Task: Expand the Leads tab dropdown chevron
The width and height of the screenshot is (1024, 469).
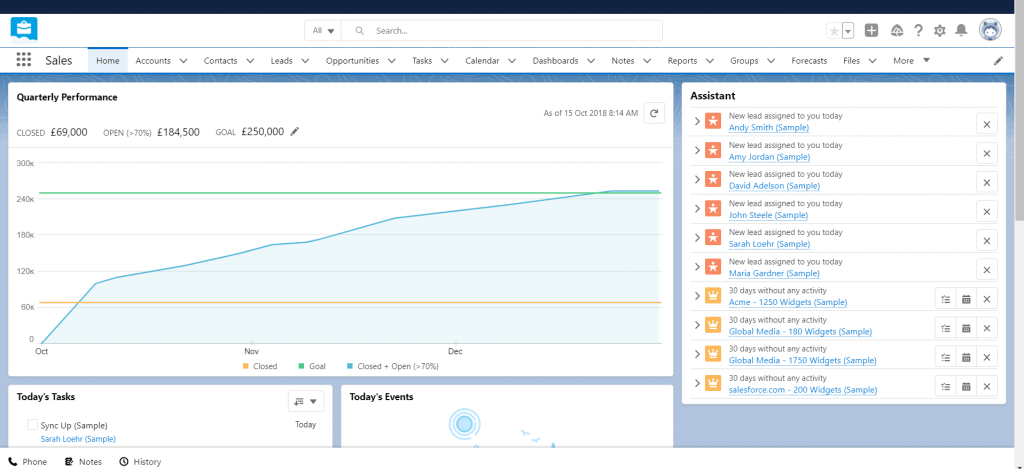Action: pyautogui.click(x=305, y=61)
